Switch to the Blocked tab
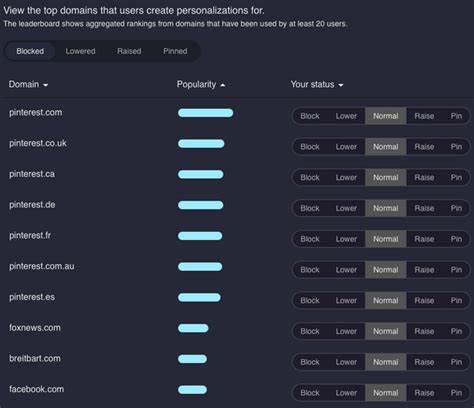The height and width of the screenshot is (408, 474). (30, 51)
